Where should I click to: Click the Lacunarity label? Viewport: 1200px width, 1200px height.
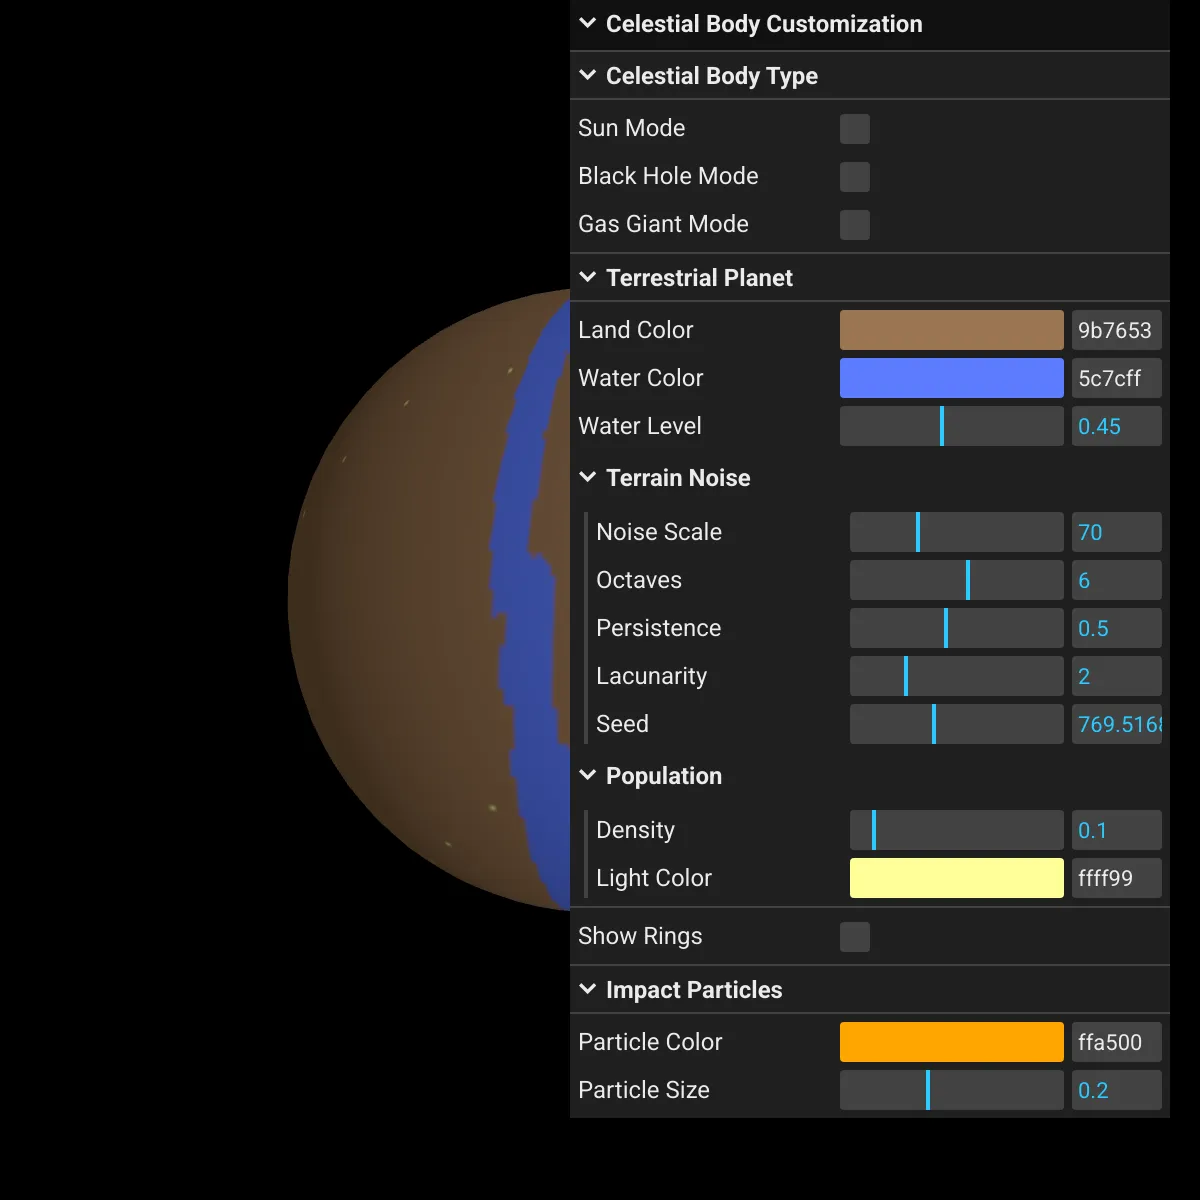[652, 676]
